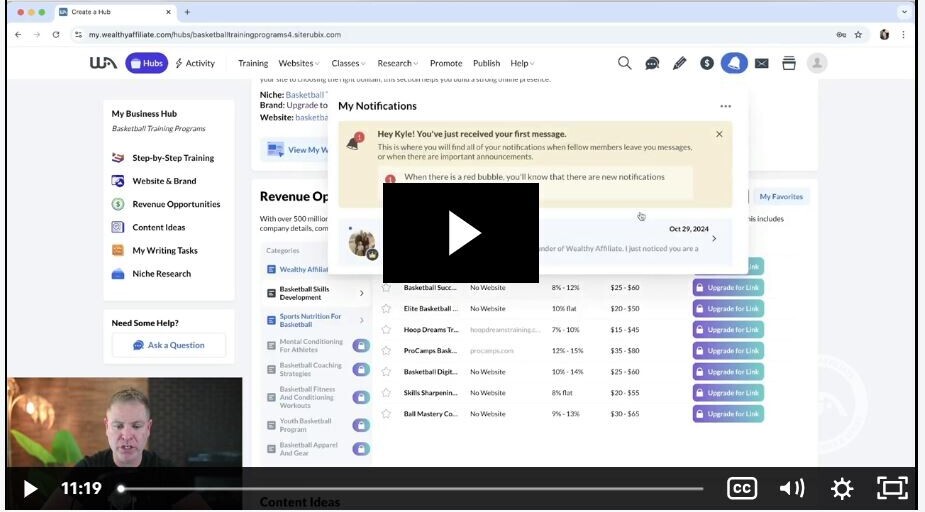This screenshot has width=925, height=512.
Task: Enter fullscreen mode
Action: [x=892, y=488]
